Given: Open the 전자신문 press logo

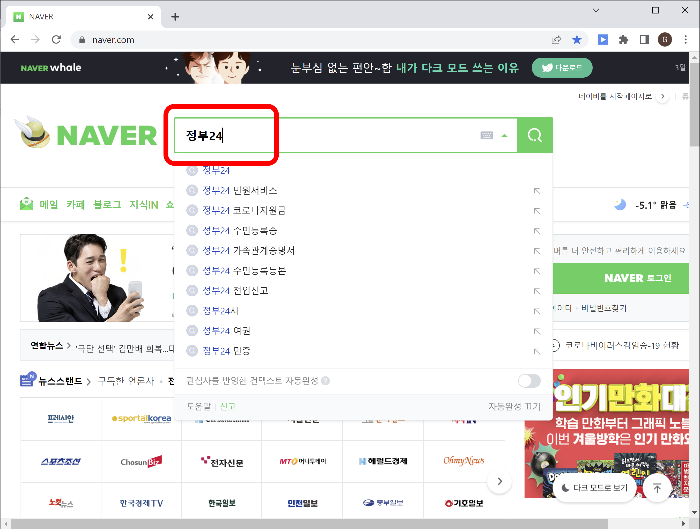Looking at the screenshot, I should [221, 462].
